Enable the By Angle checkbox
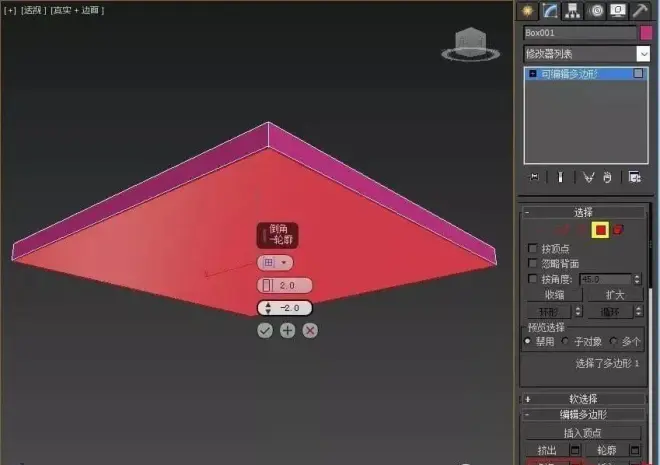660x465 pixels. click(x=532, y=279)
